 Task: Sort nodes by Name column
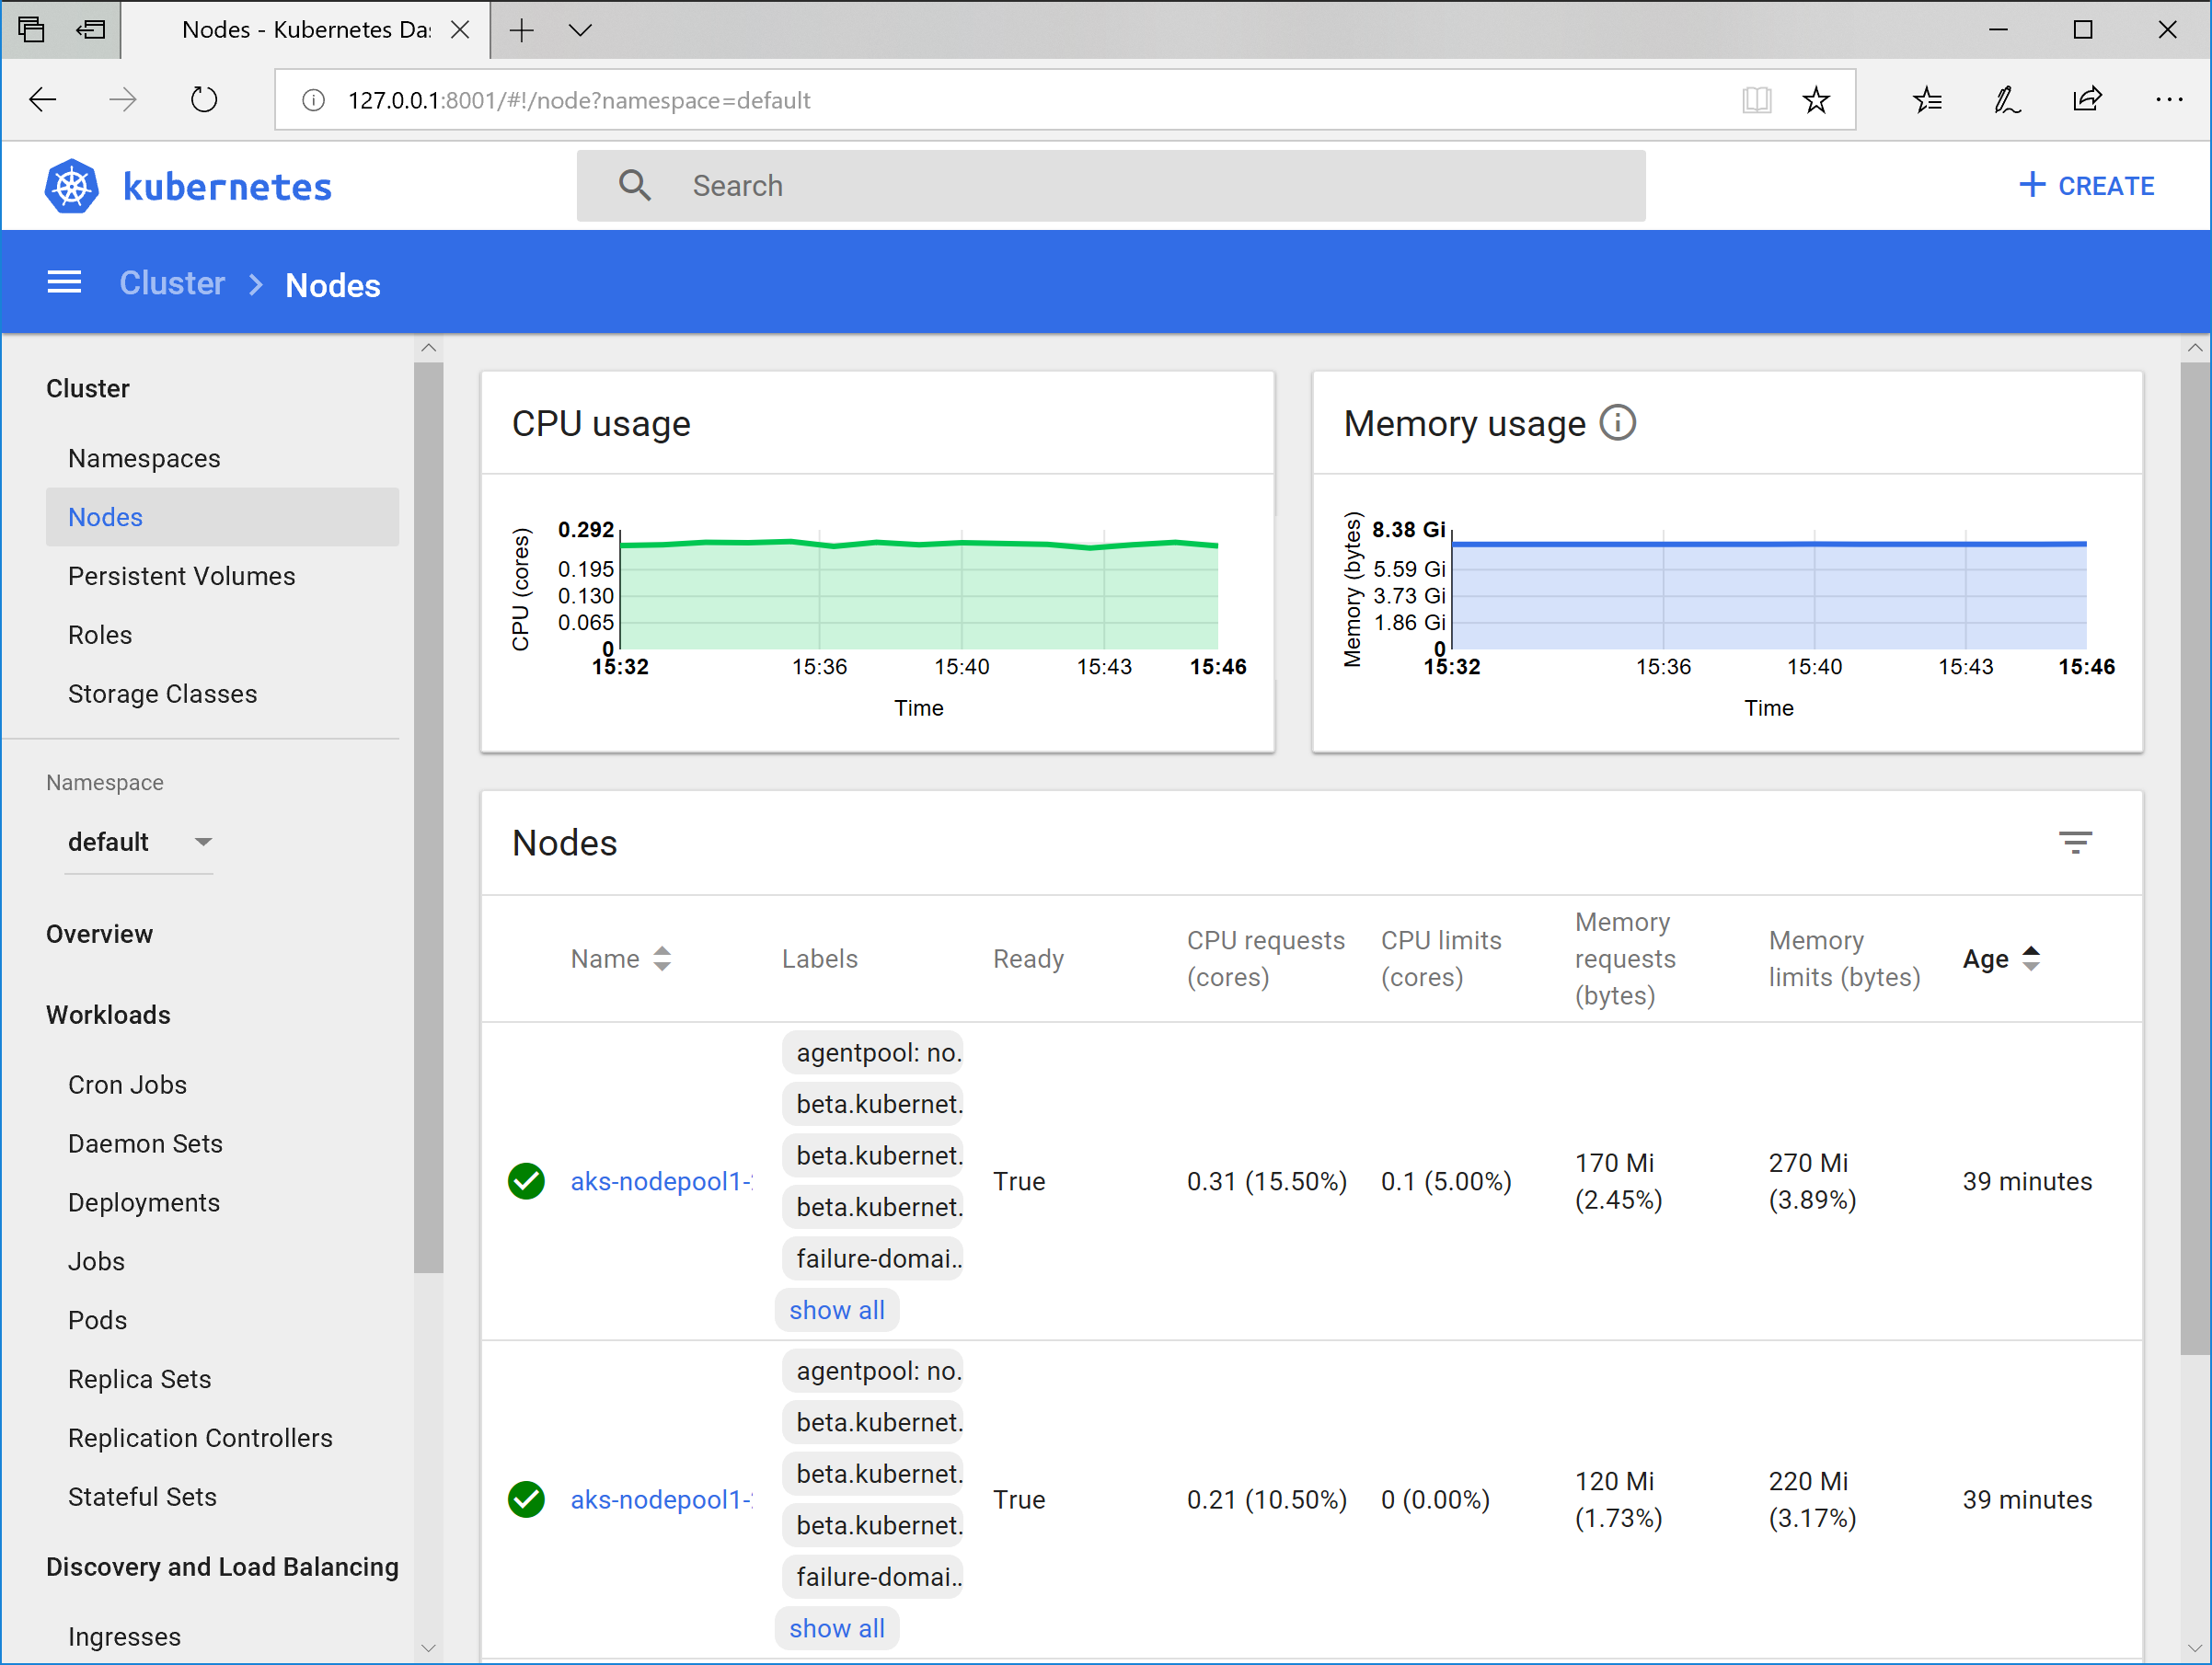click(620, 958)
